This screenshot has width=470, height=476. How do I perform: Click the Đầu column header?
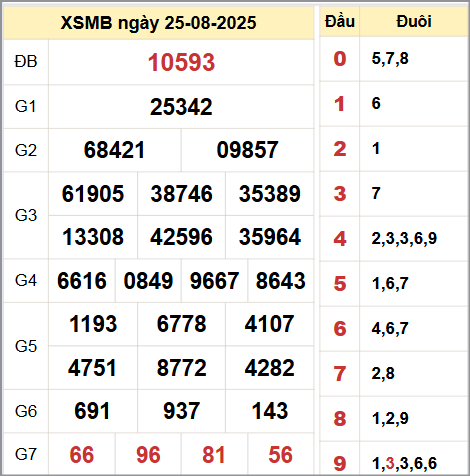[340, 21]
